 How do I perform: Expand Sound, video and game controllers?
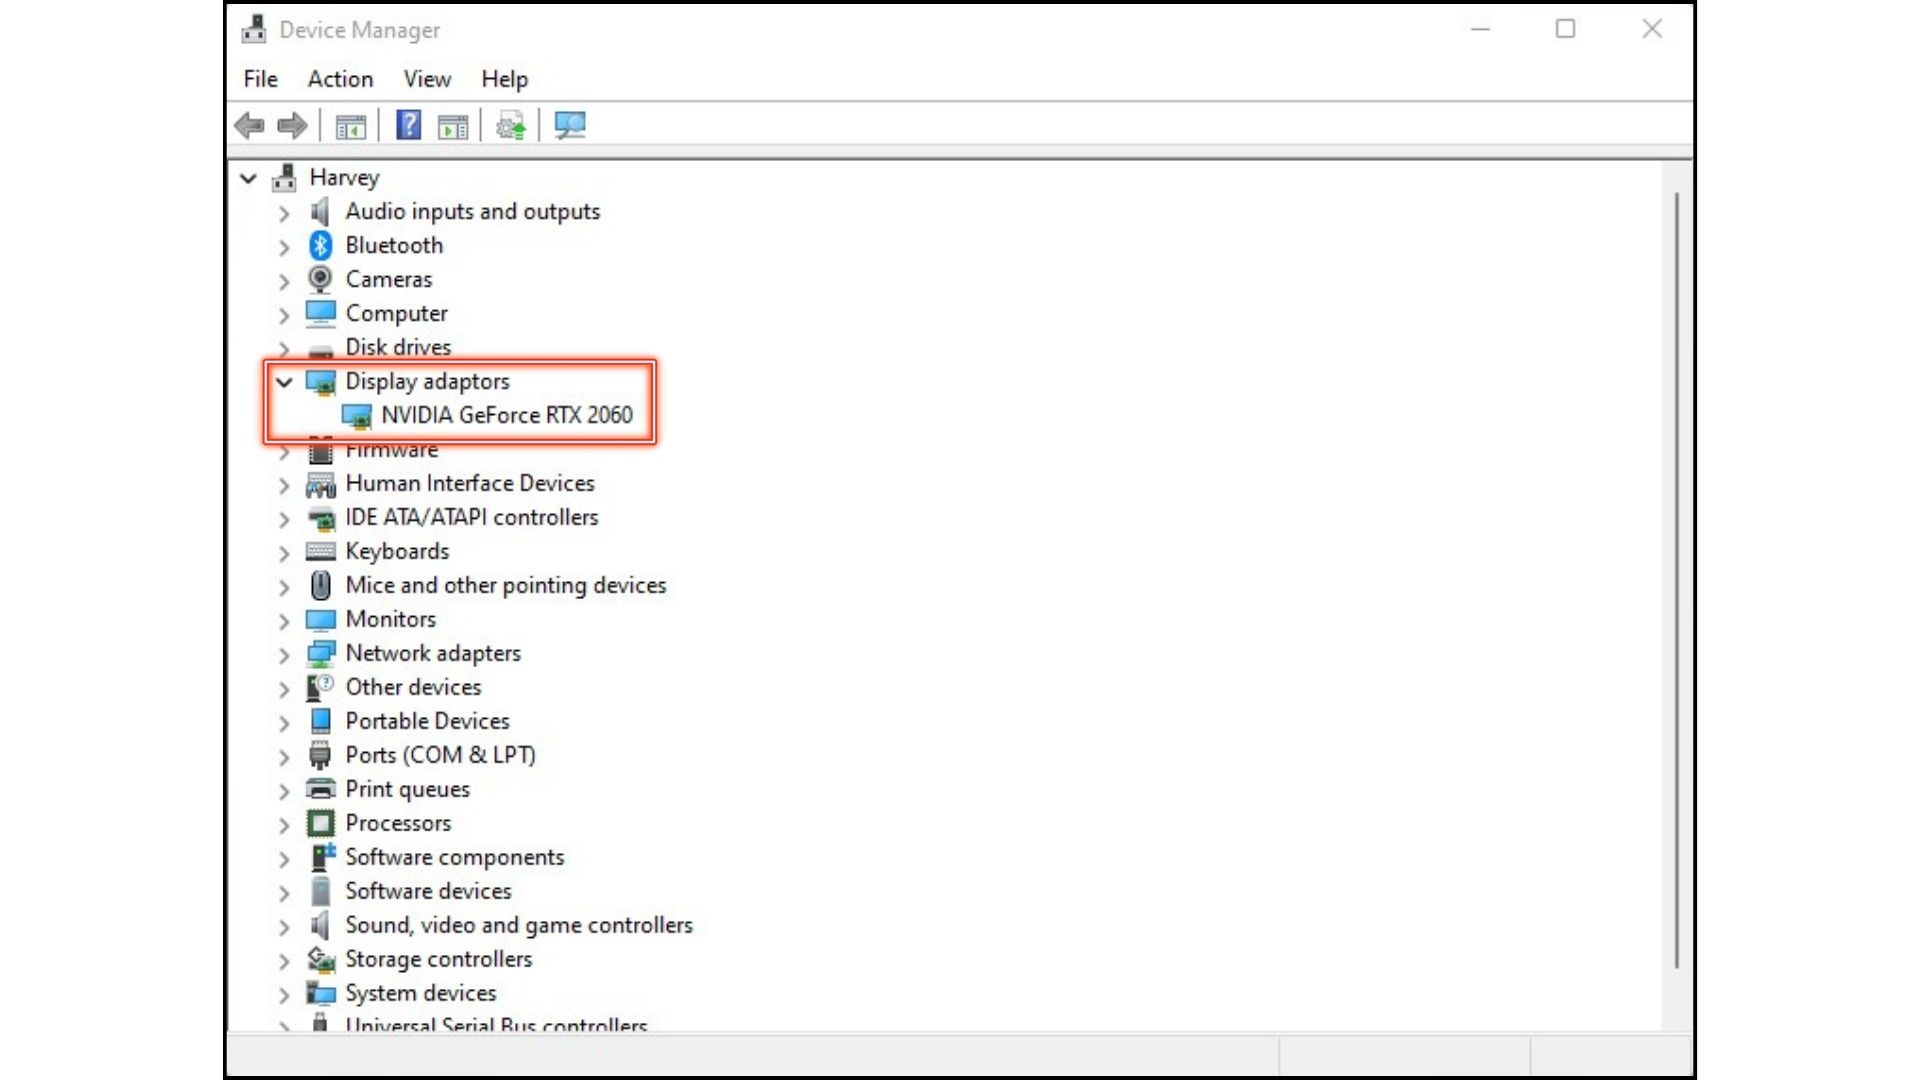pos(284,927)
